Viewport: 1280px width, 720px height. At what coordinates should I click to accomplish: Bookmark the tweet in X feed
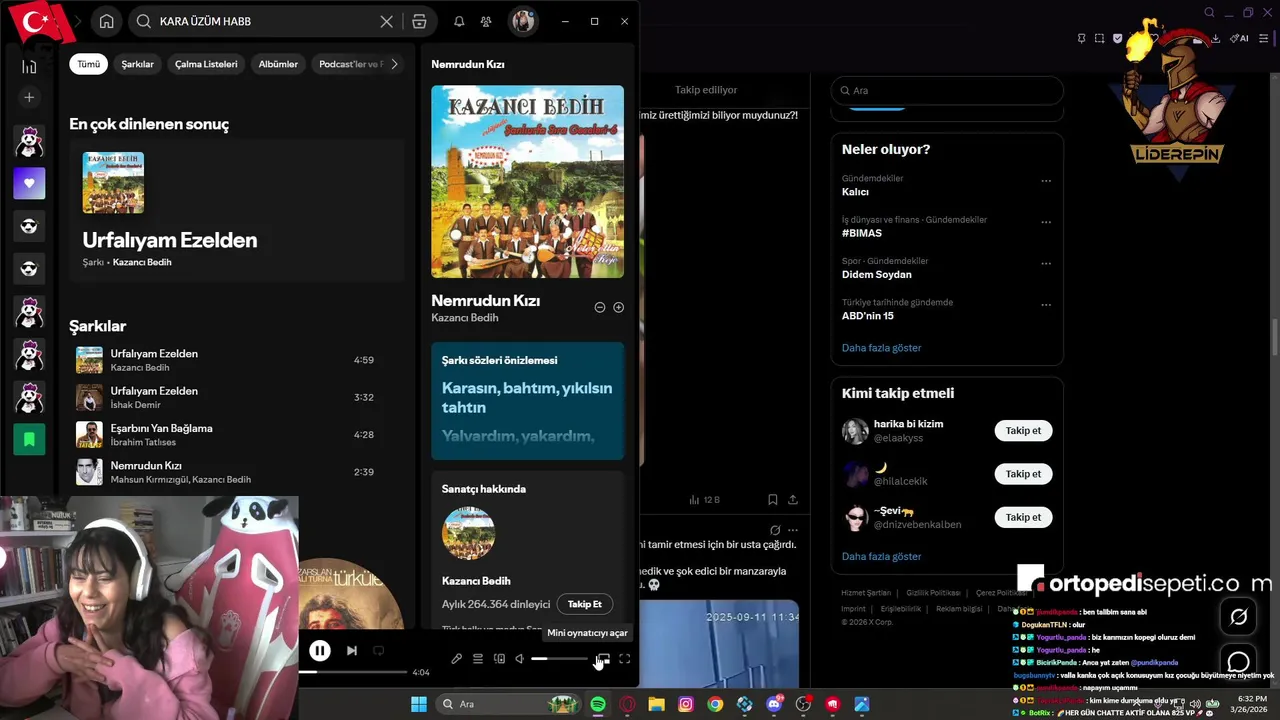pyautogui.click(x=772, y=499)
